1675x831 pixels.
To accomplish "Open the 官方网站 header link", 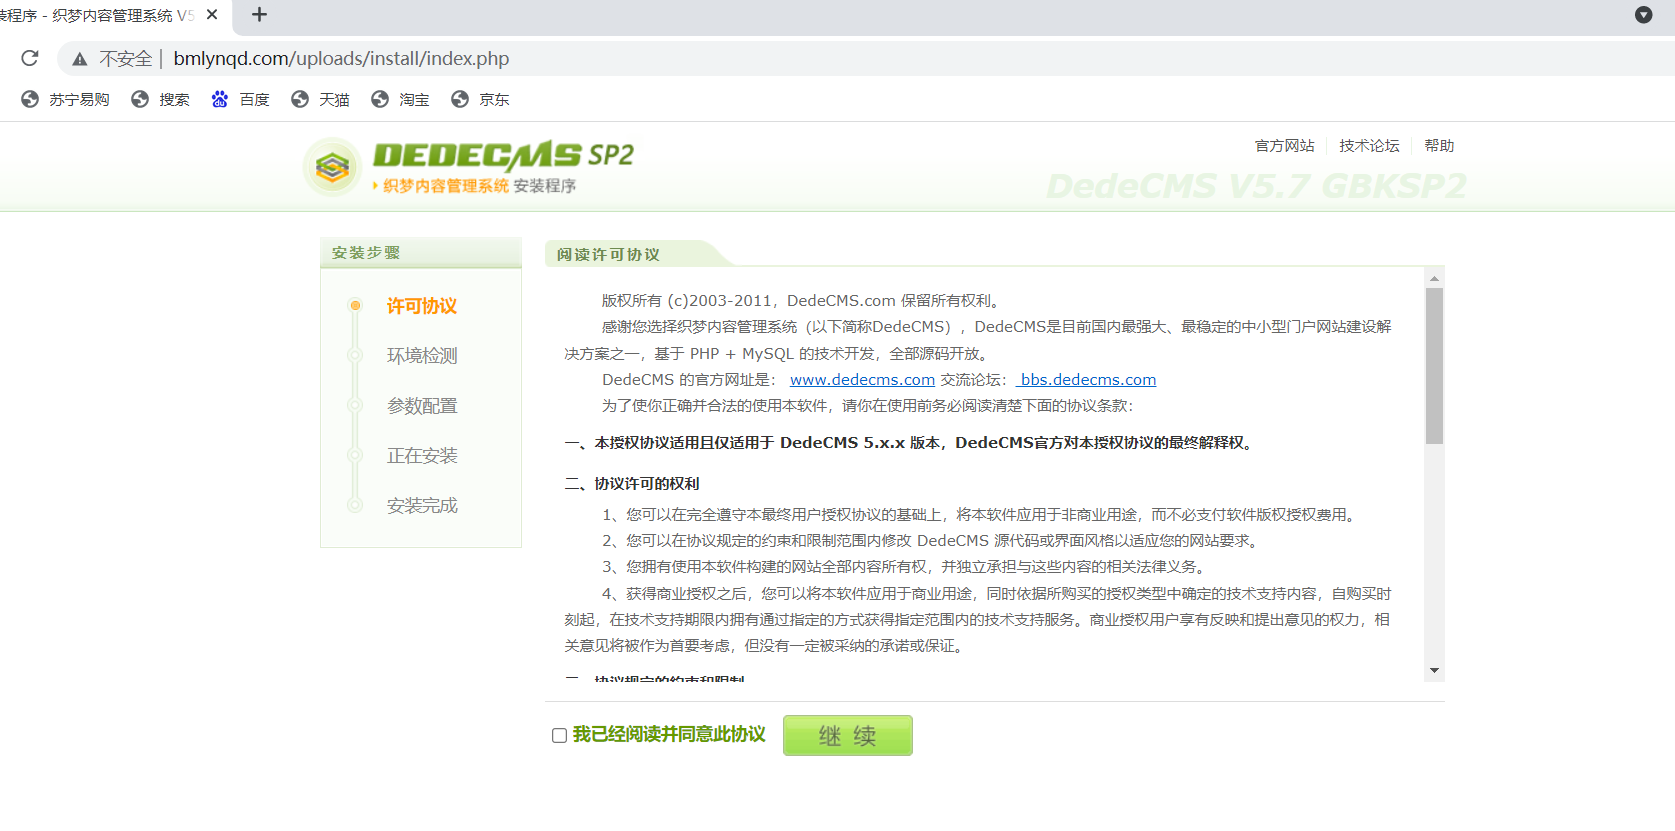I will tap(1284, 146).
